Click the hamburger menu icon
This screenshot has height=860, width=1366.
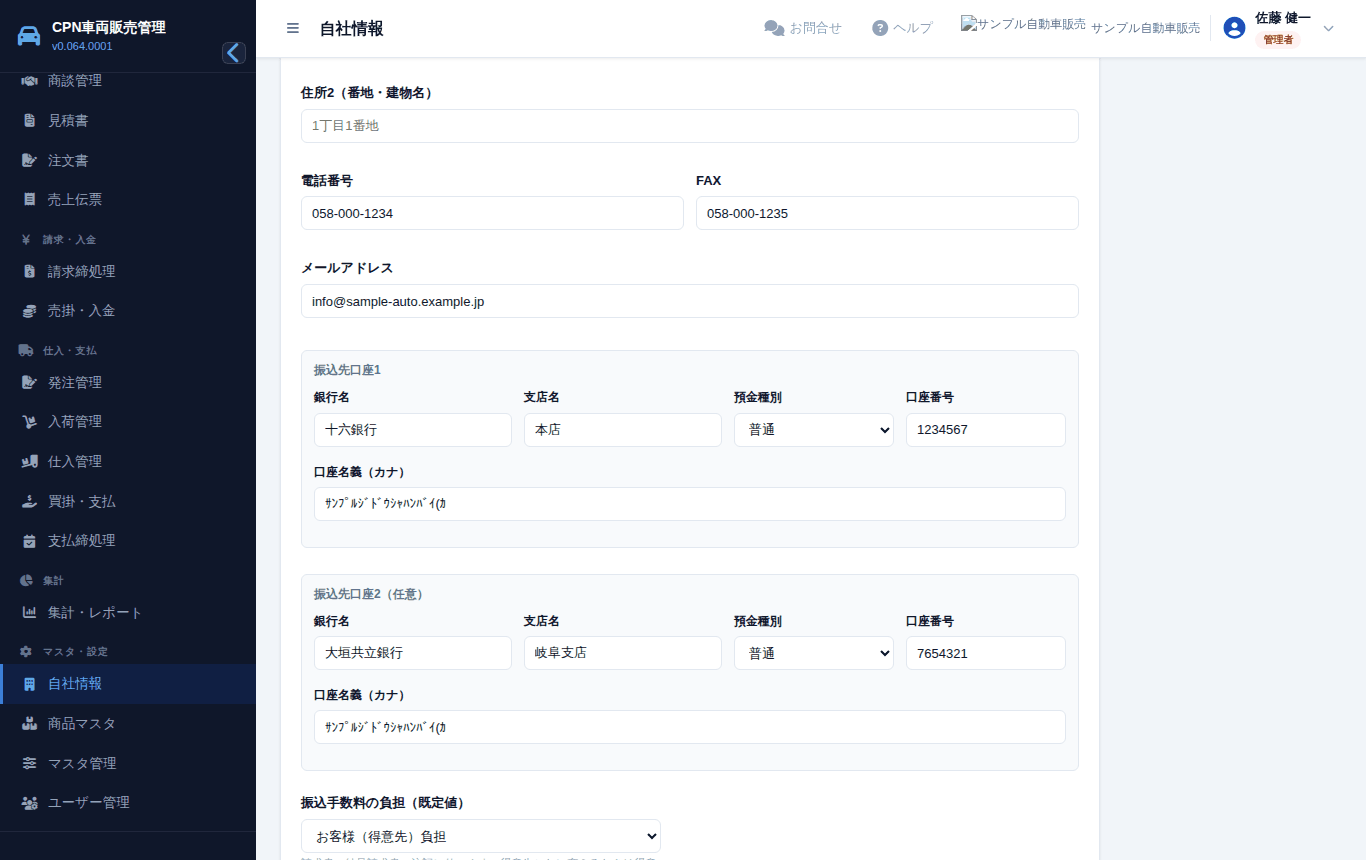[x=293, y=28]
